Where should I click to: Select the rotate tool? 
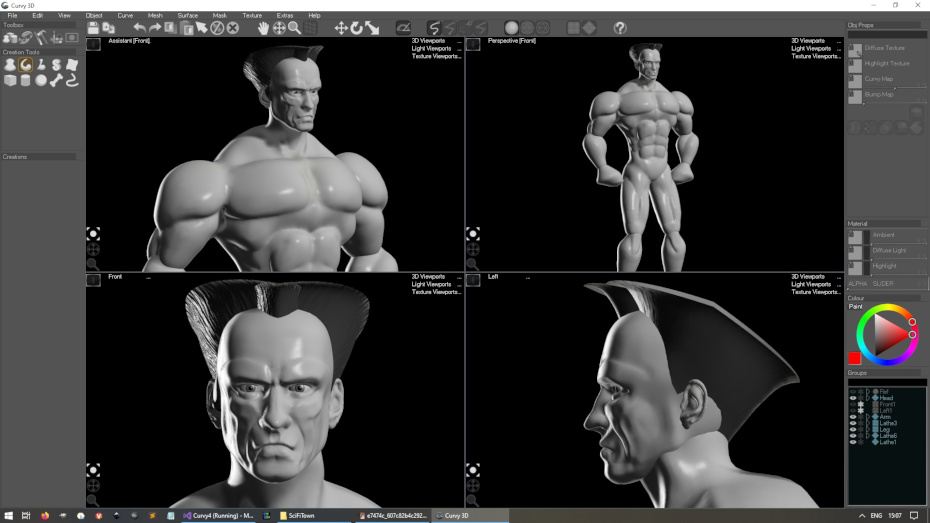tap(356, 28)
